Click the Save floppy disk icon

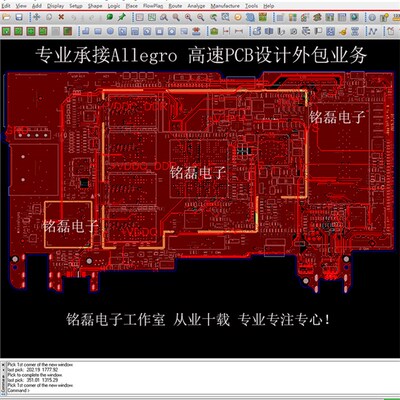[x=19, y=17]
